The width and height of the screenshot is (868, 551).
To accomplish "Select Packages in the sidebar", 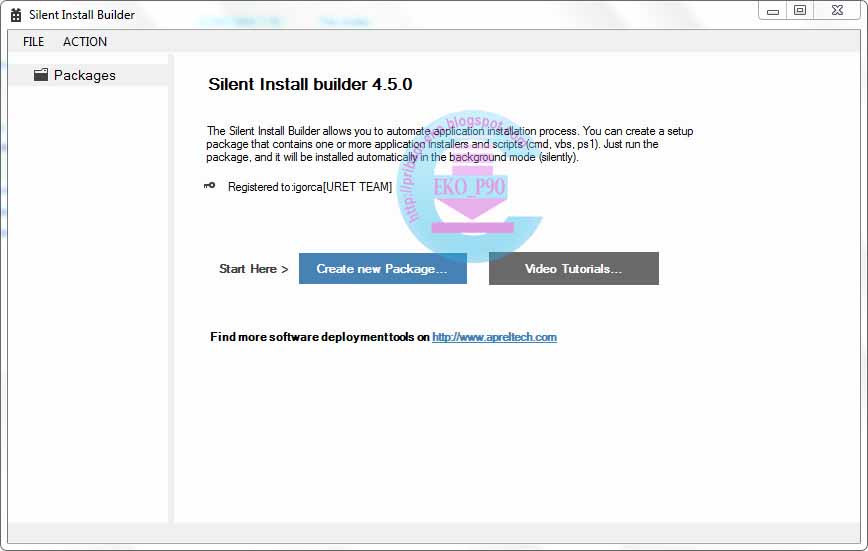I will 89,75.
